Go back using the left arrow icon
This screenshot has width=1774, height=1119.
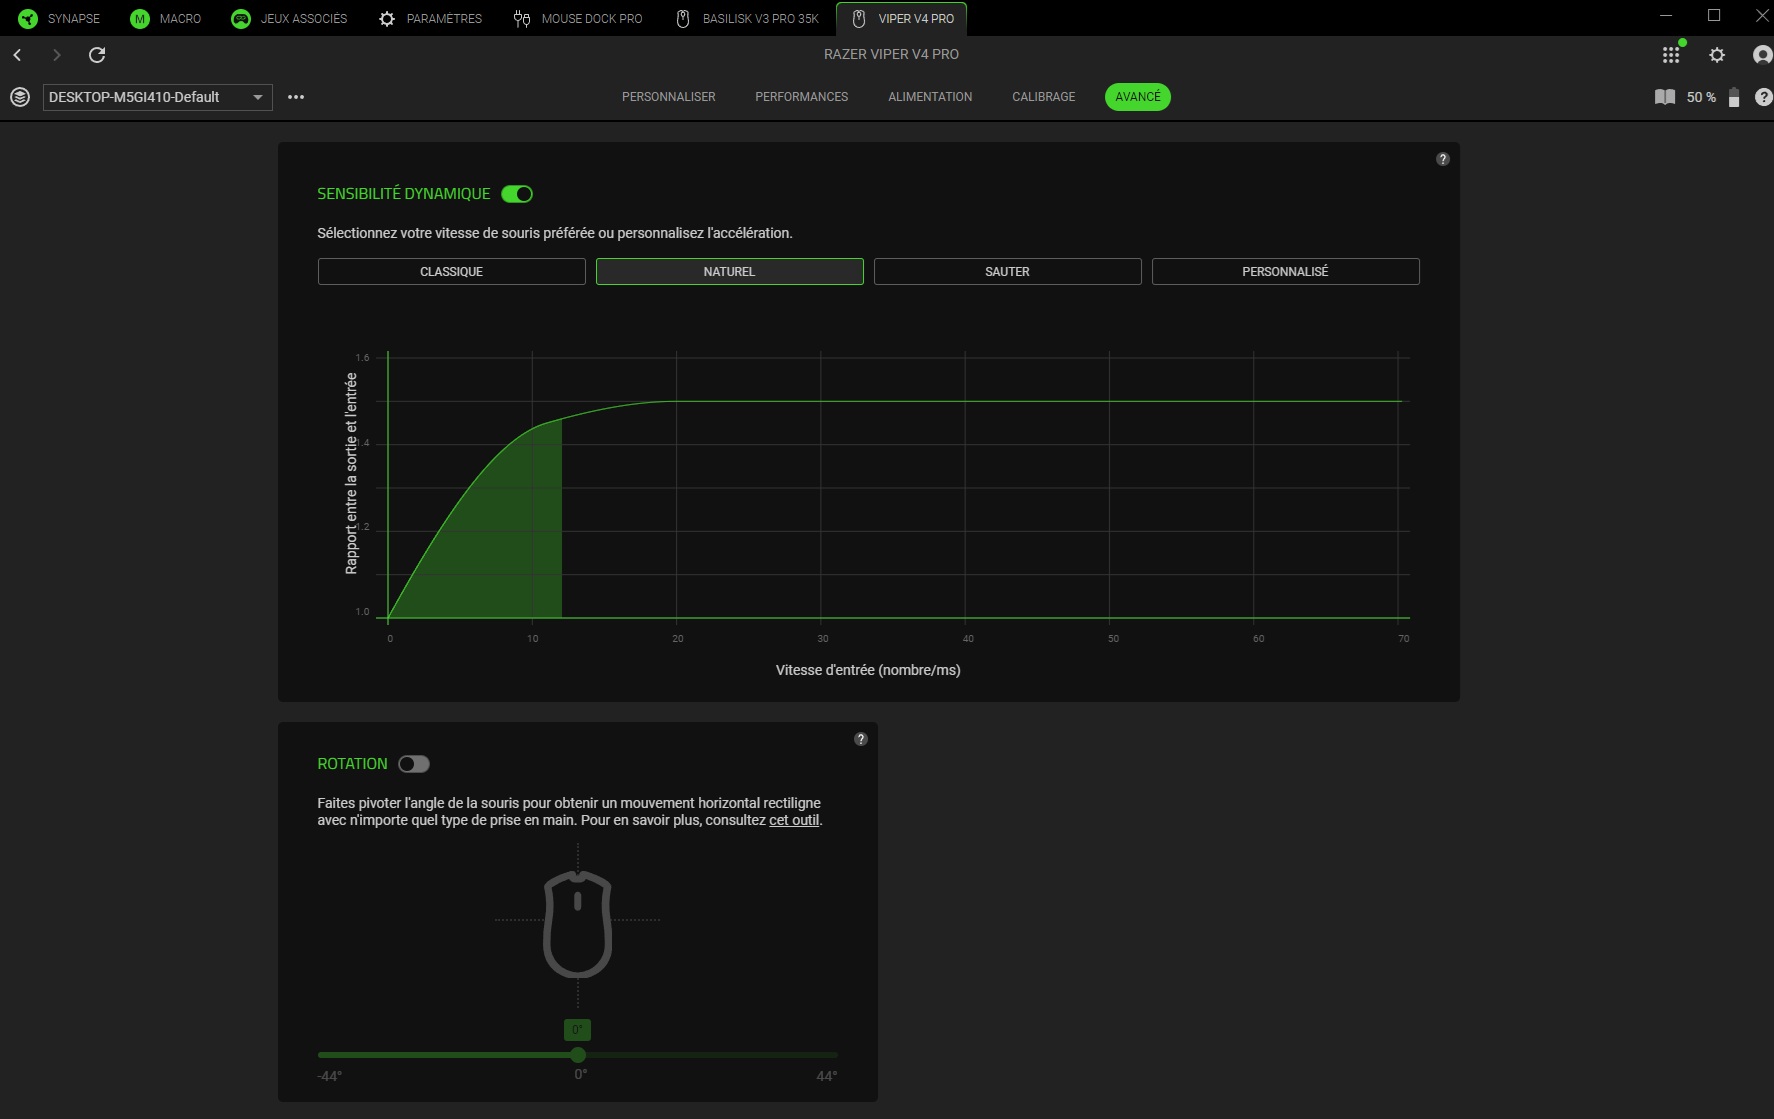(x=18, y=55)
